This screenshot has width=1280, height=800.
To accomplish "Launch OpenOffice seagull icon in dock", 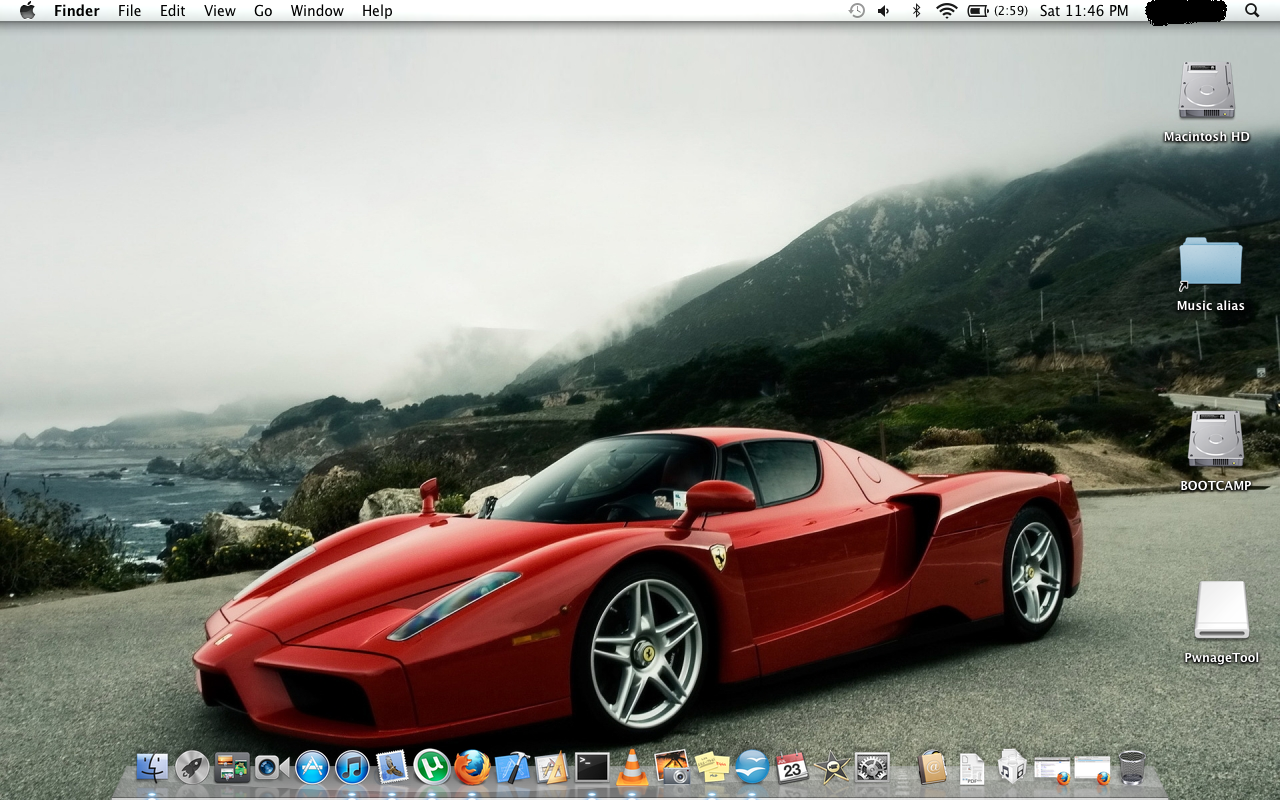I will 752,768.
